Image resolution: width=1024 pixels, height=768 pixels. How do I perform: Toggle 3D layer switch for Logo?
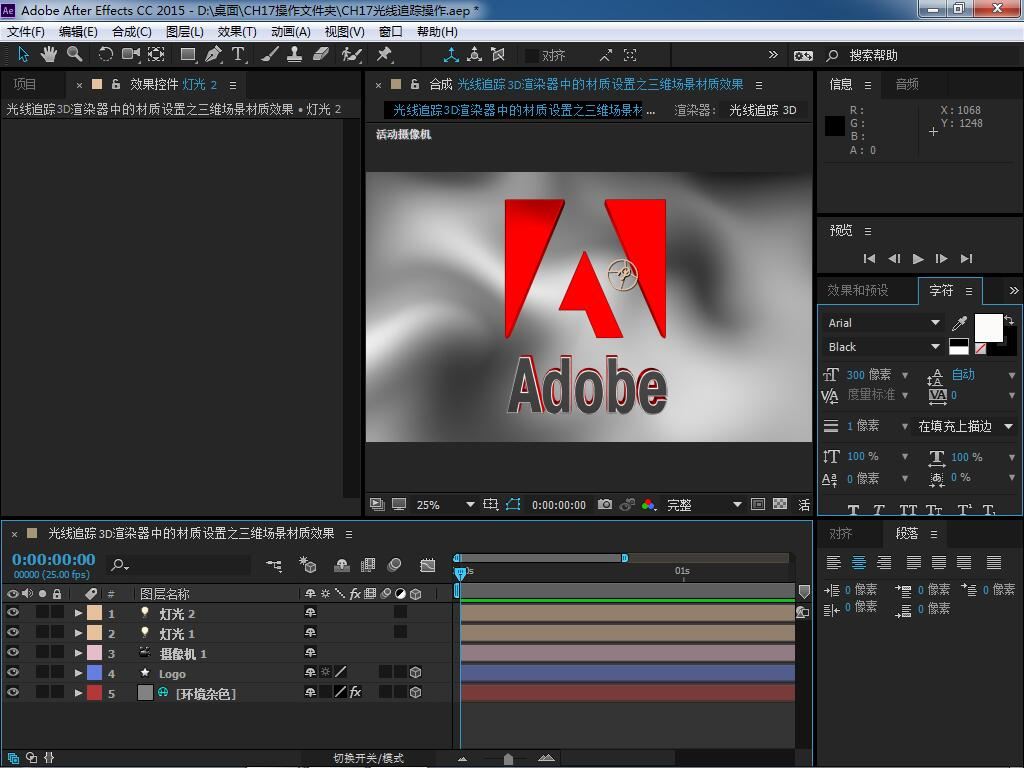click(x=415, y=672)
